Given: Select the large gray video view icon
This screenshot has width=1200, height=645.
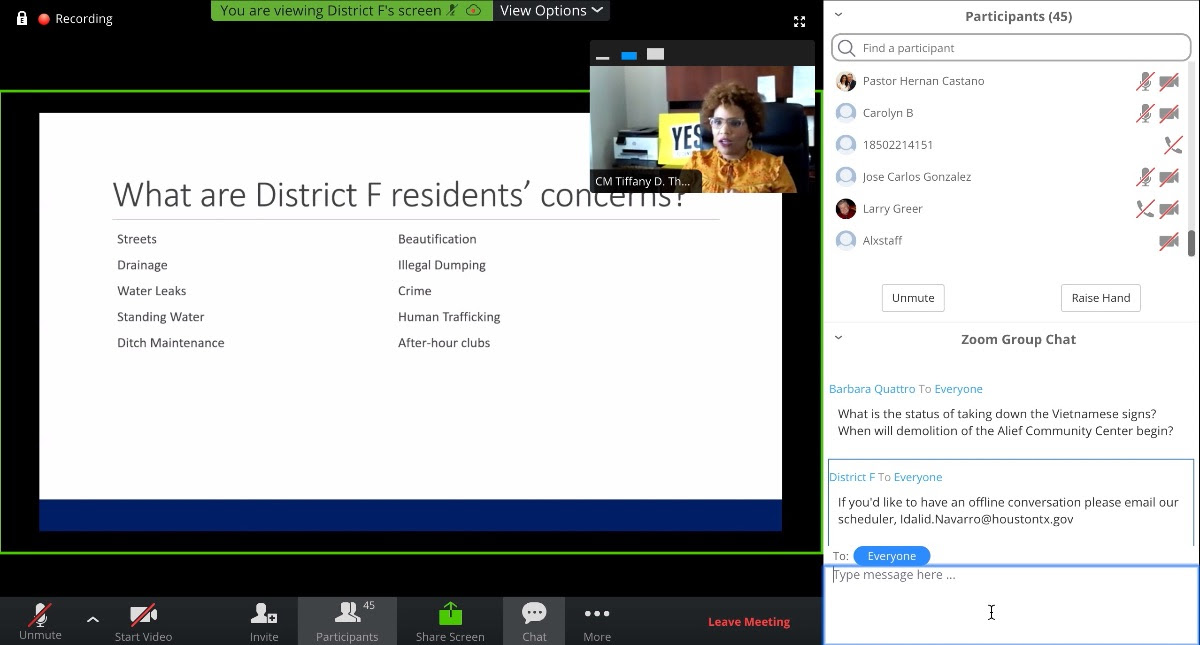Looking at the screenshot, I should pyautogui.click(x=655, y=54).
